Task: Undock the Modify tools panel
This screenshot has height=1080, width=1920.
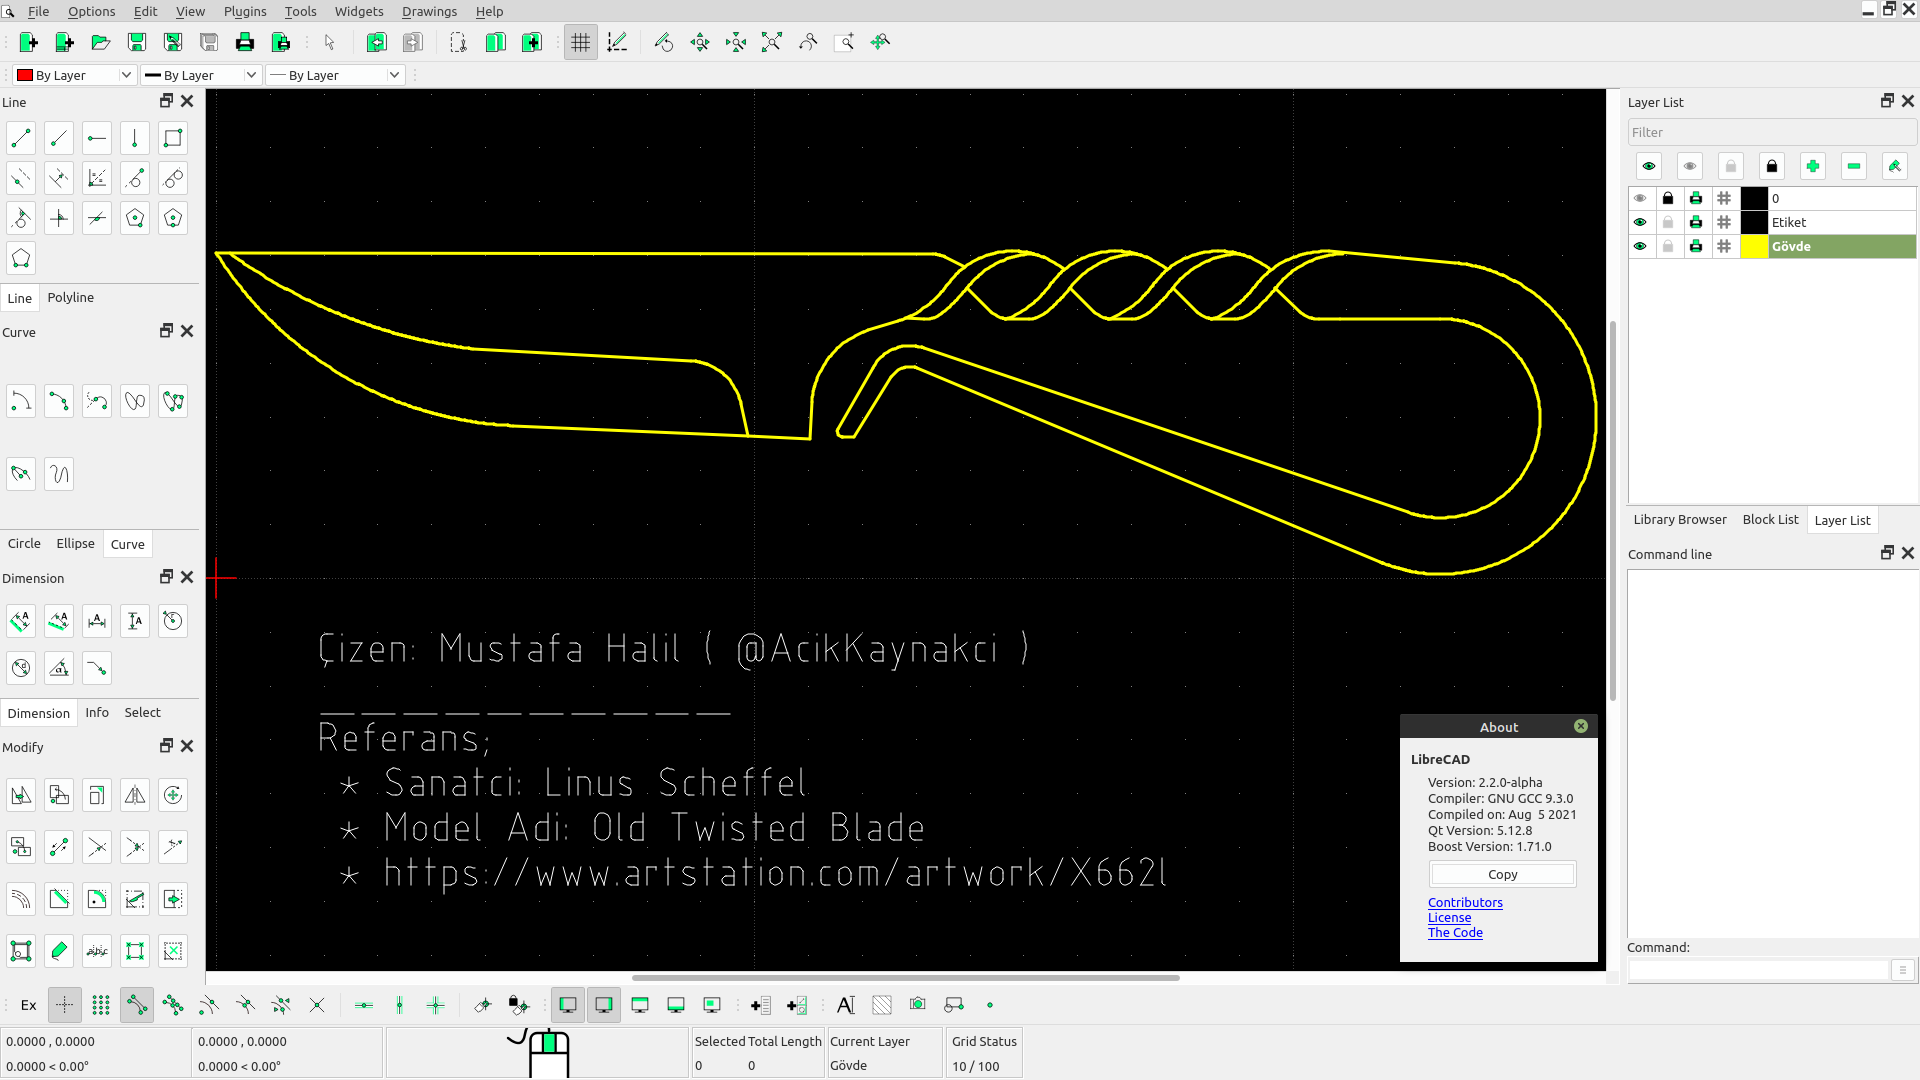Action: tap(167, 746)
